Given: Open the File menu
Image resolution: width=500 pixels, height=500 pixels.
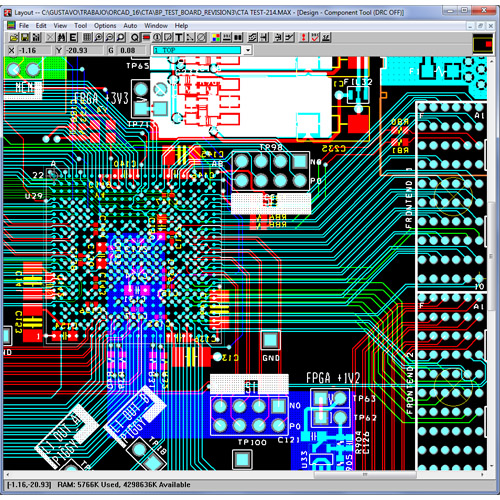Looking at the screenshot, I should pyautogui.click(x=24, y=26).
